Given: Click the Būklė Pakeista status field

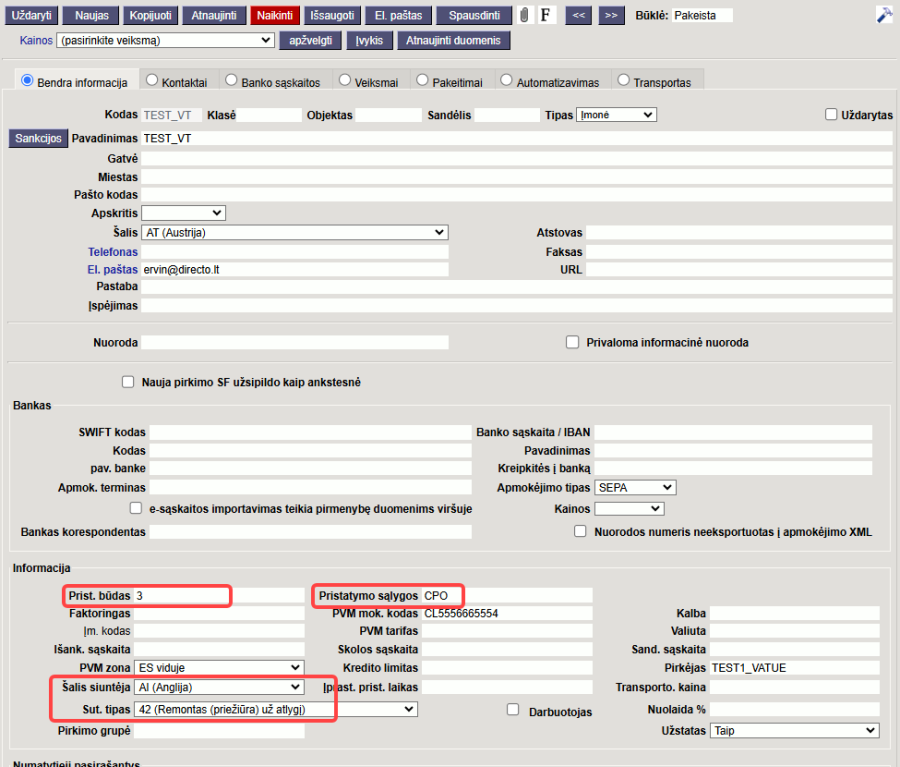Looking at the screenshot, I should pyautogui.click(x=702, y=16).
